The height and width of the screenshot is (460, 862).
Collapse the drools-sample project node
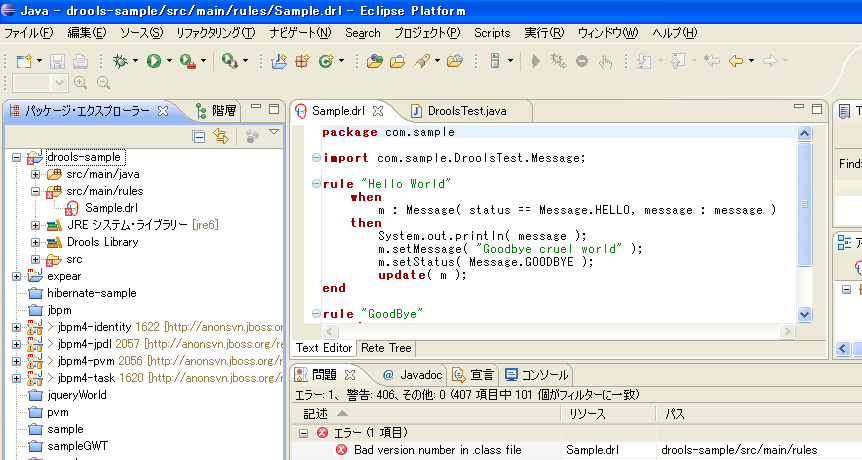pyautogui.click(x=17, y=157)
